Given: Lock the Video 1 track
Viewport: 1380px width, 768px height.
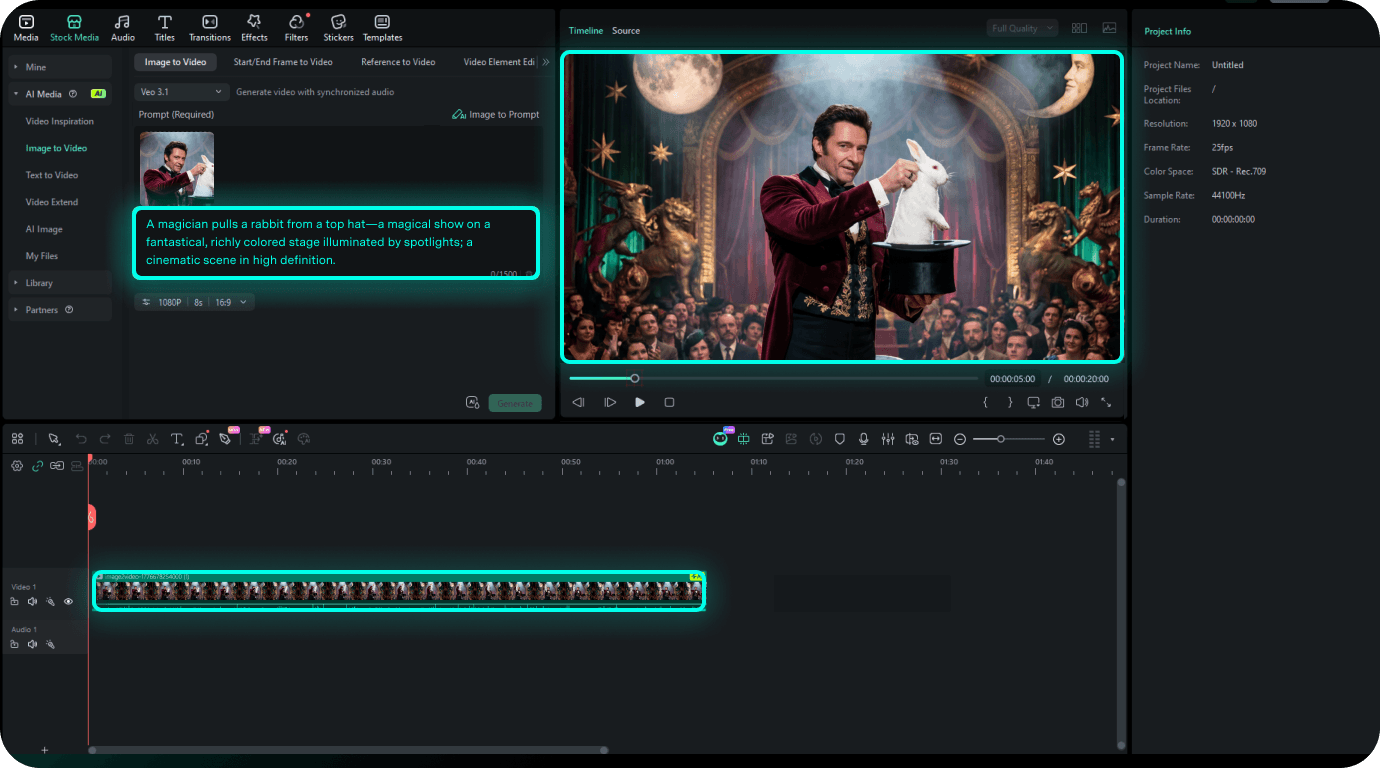Looking at the screenshot, I should click(x=15, y=602).
